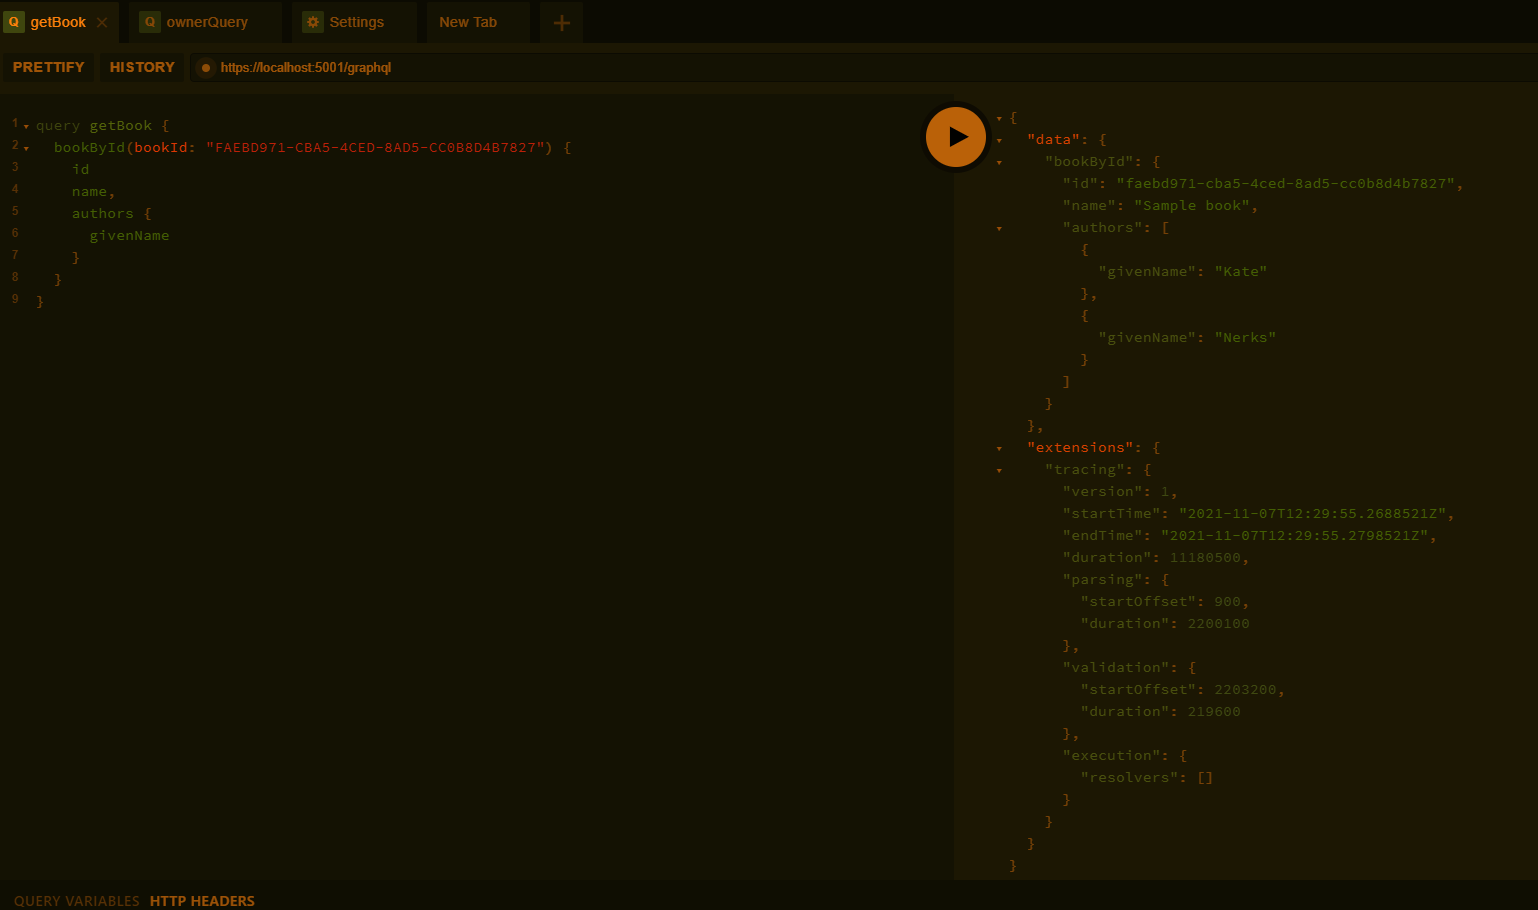Open the Settings tab

pyautogui.click(x=356, y=22)
